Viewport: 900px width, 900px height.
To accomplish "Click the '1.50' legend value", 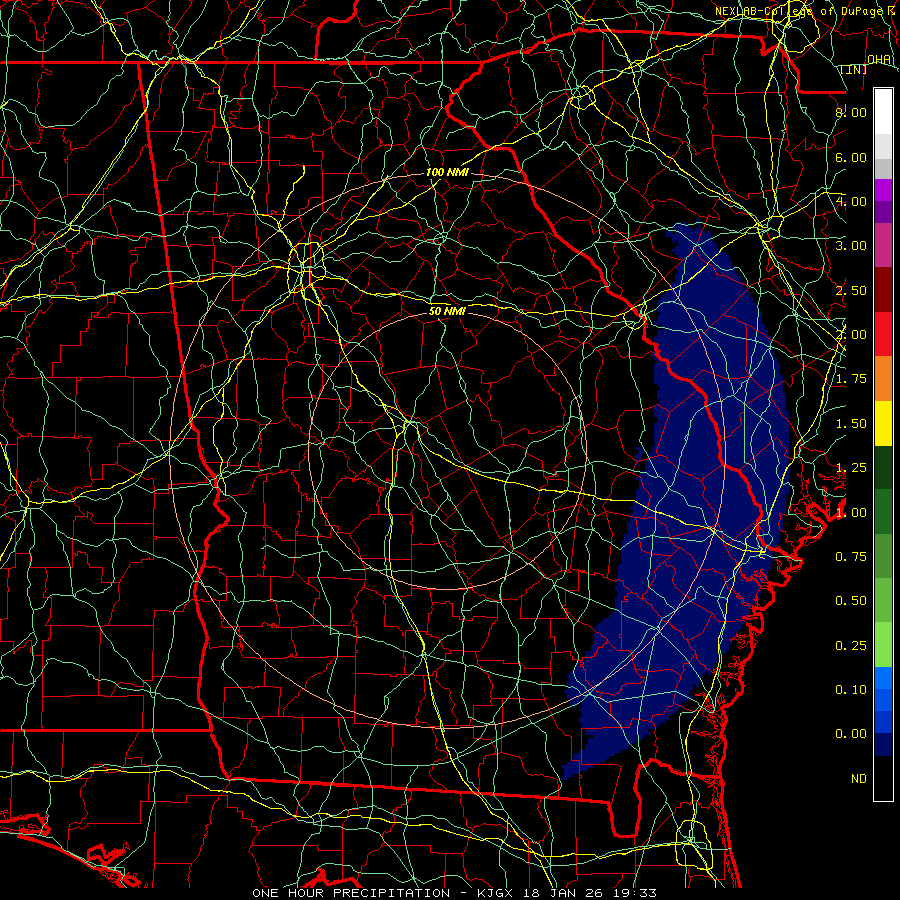I will (x=851, y=424).
